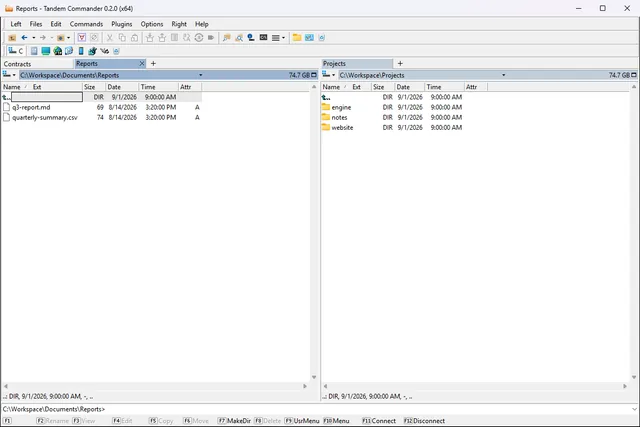Open the Forward history dropdown arrow
This screenshot has height=427, width=640.
point(51,38)
